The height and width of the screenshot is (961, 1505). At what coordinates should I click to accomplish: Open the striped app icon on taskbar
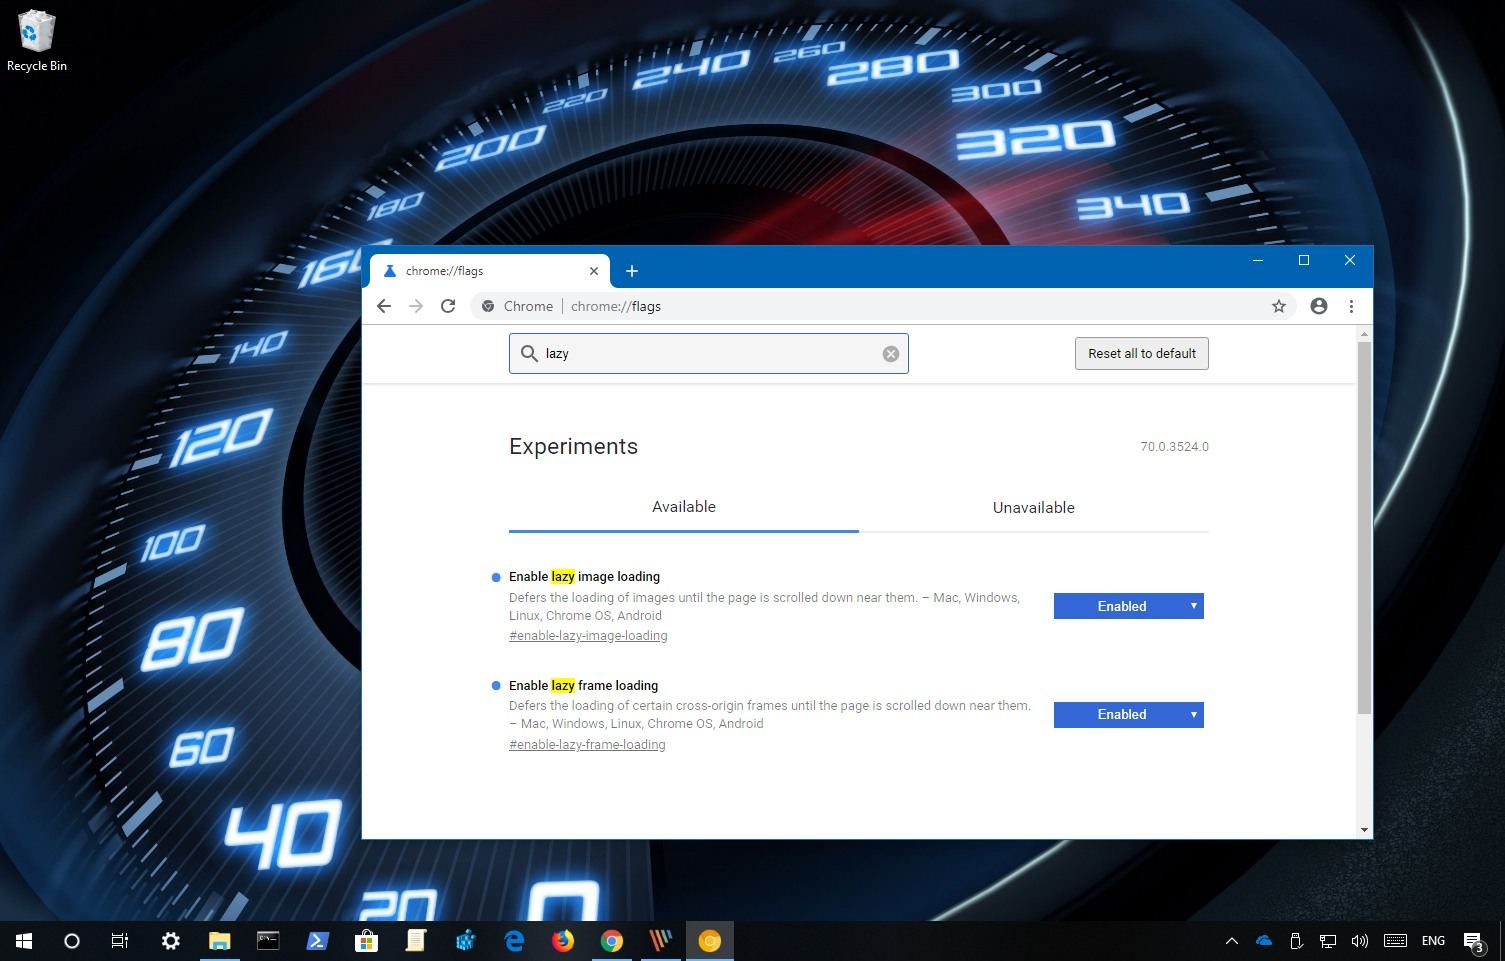661,941
